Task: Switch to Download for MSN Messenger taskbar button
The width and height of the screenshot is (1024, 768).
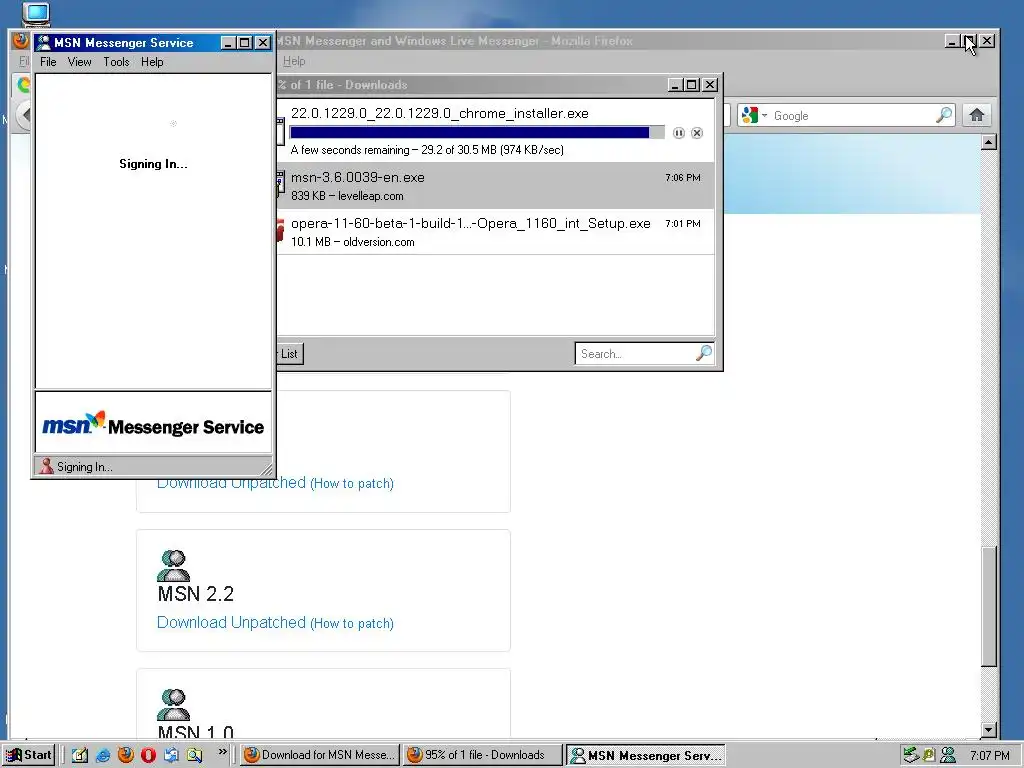Action: click(x=319, y=755)
